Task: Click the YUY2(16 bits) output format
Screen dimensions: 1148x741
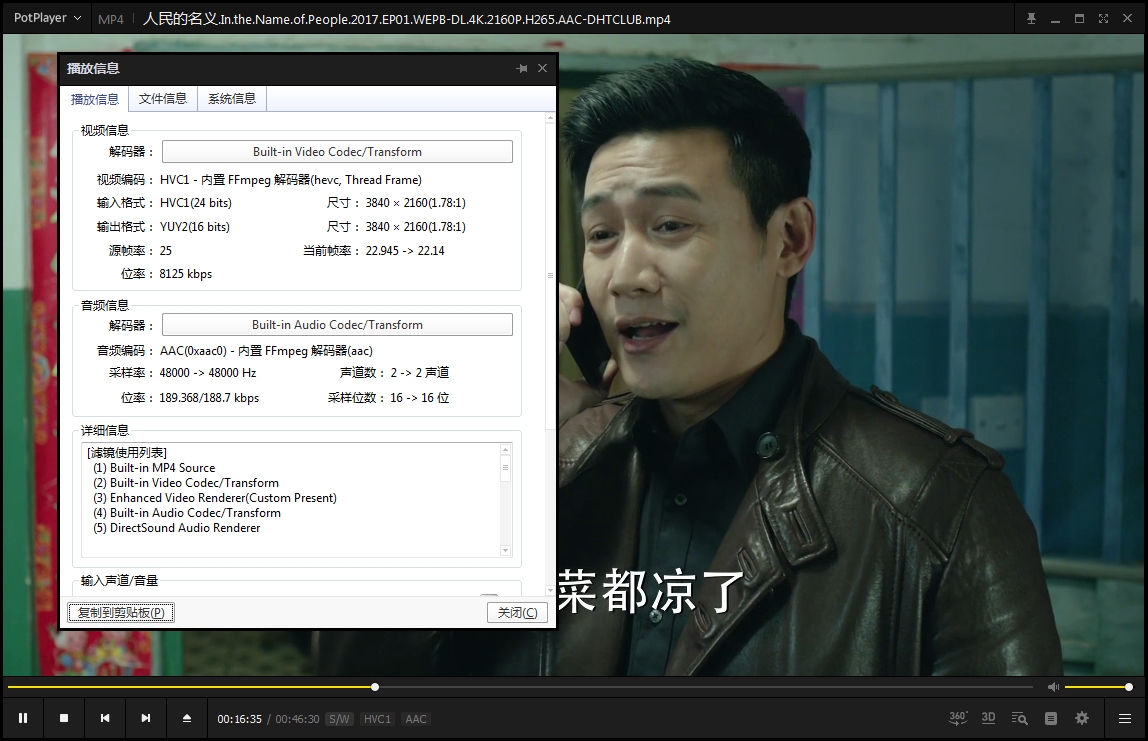Action: [195, 227]
